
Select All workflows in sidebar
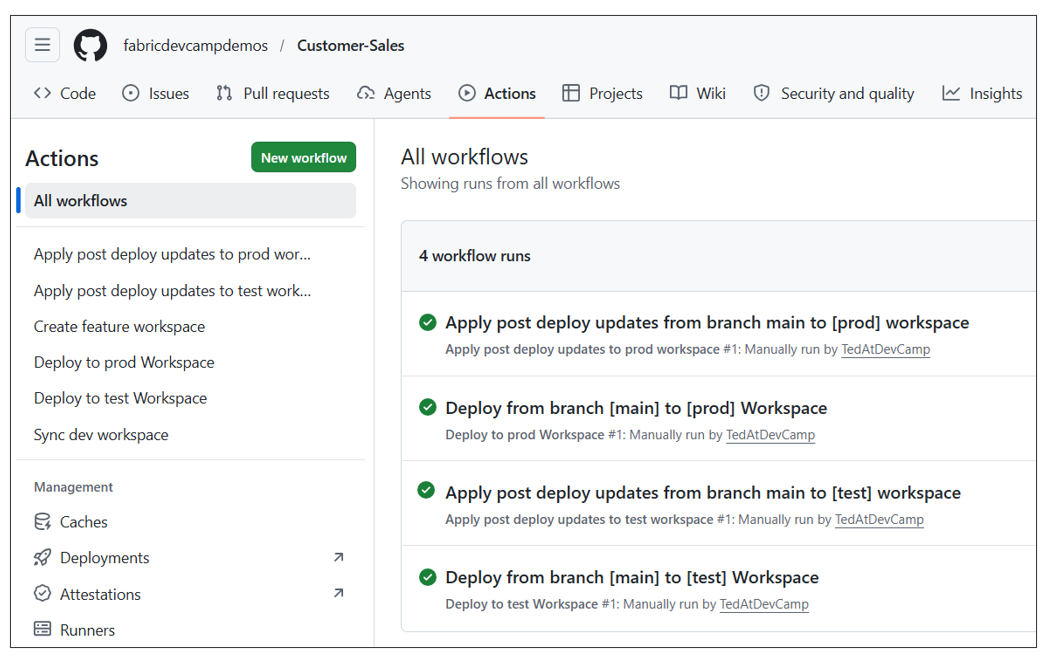point(191,201)
